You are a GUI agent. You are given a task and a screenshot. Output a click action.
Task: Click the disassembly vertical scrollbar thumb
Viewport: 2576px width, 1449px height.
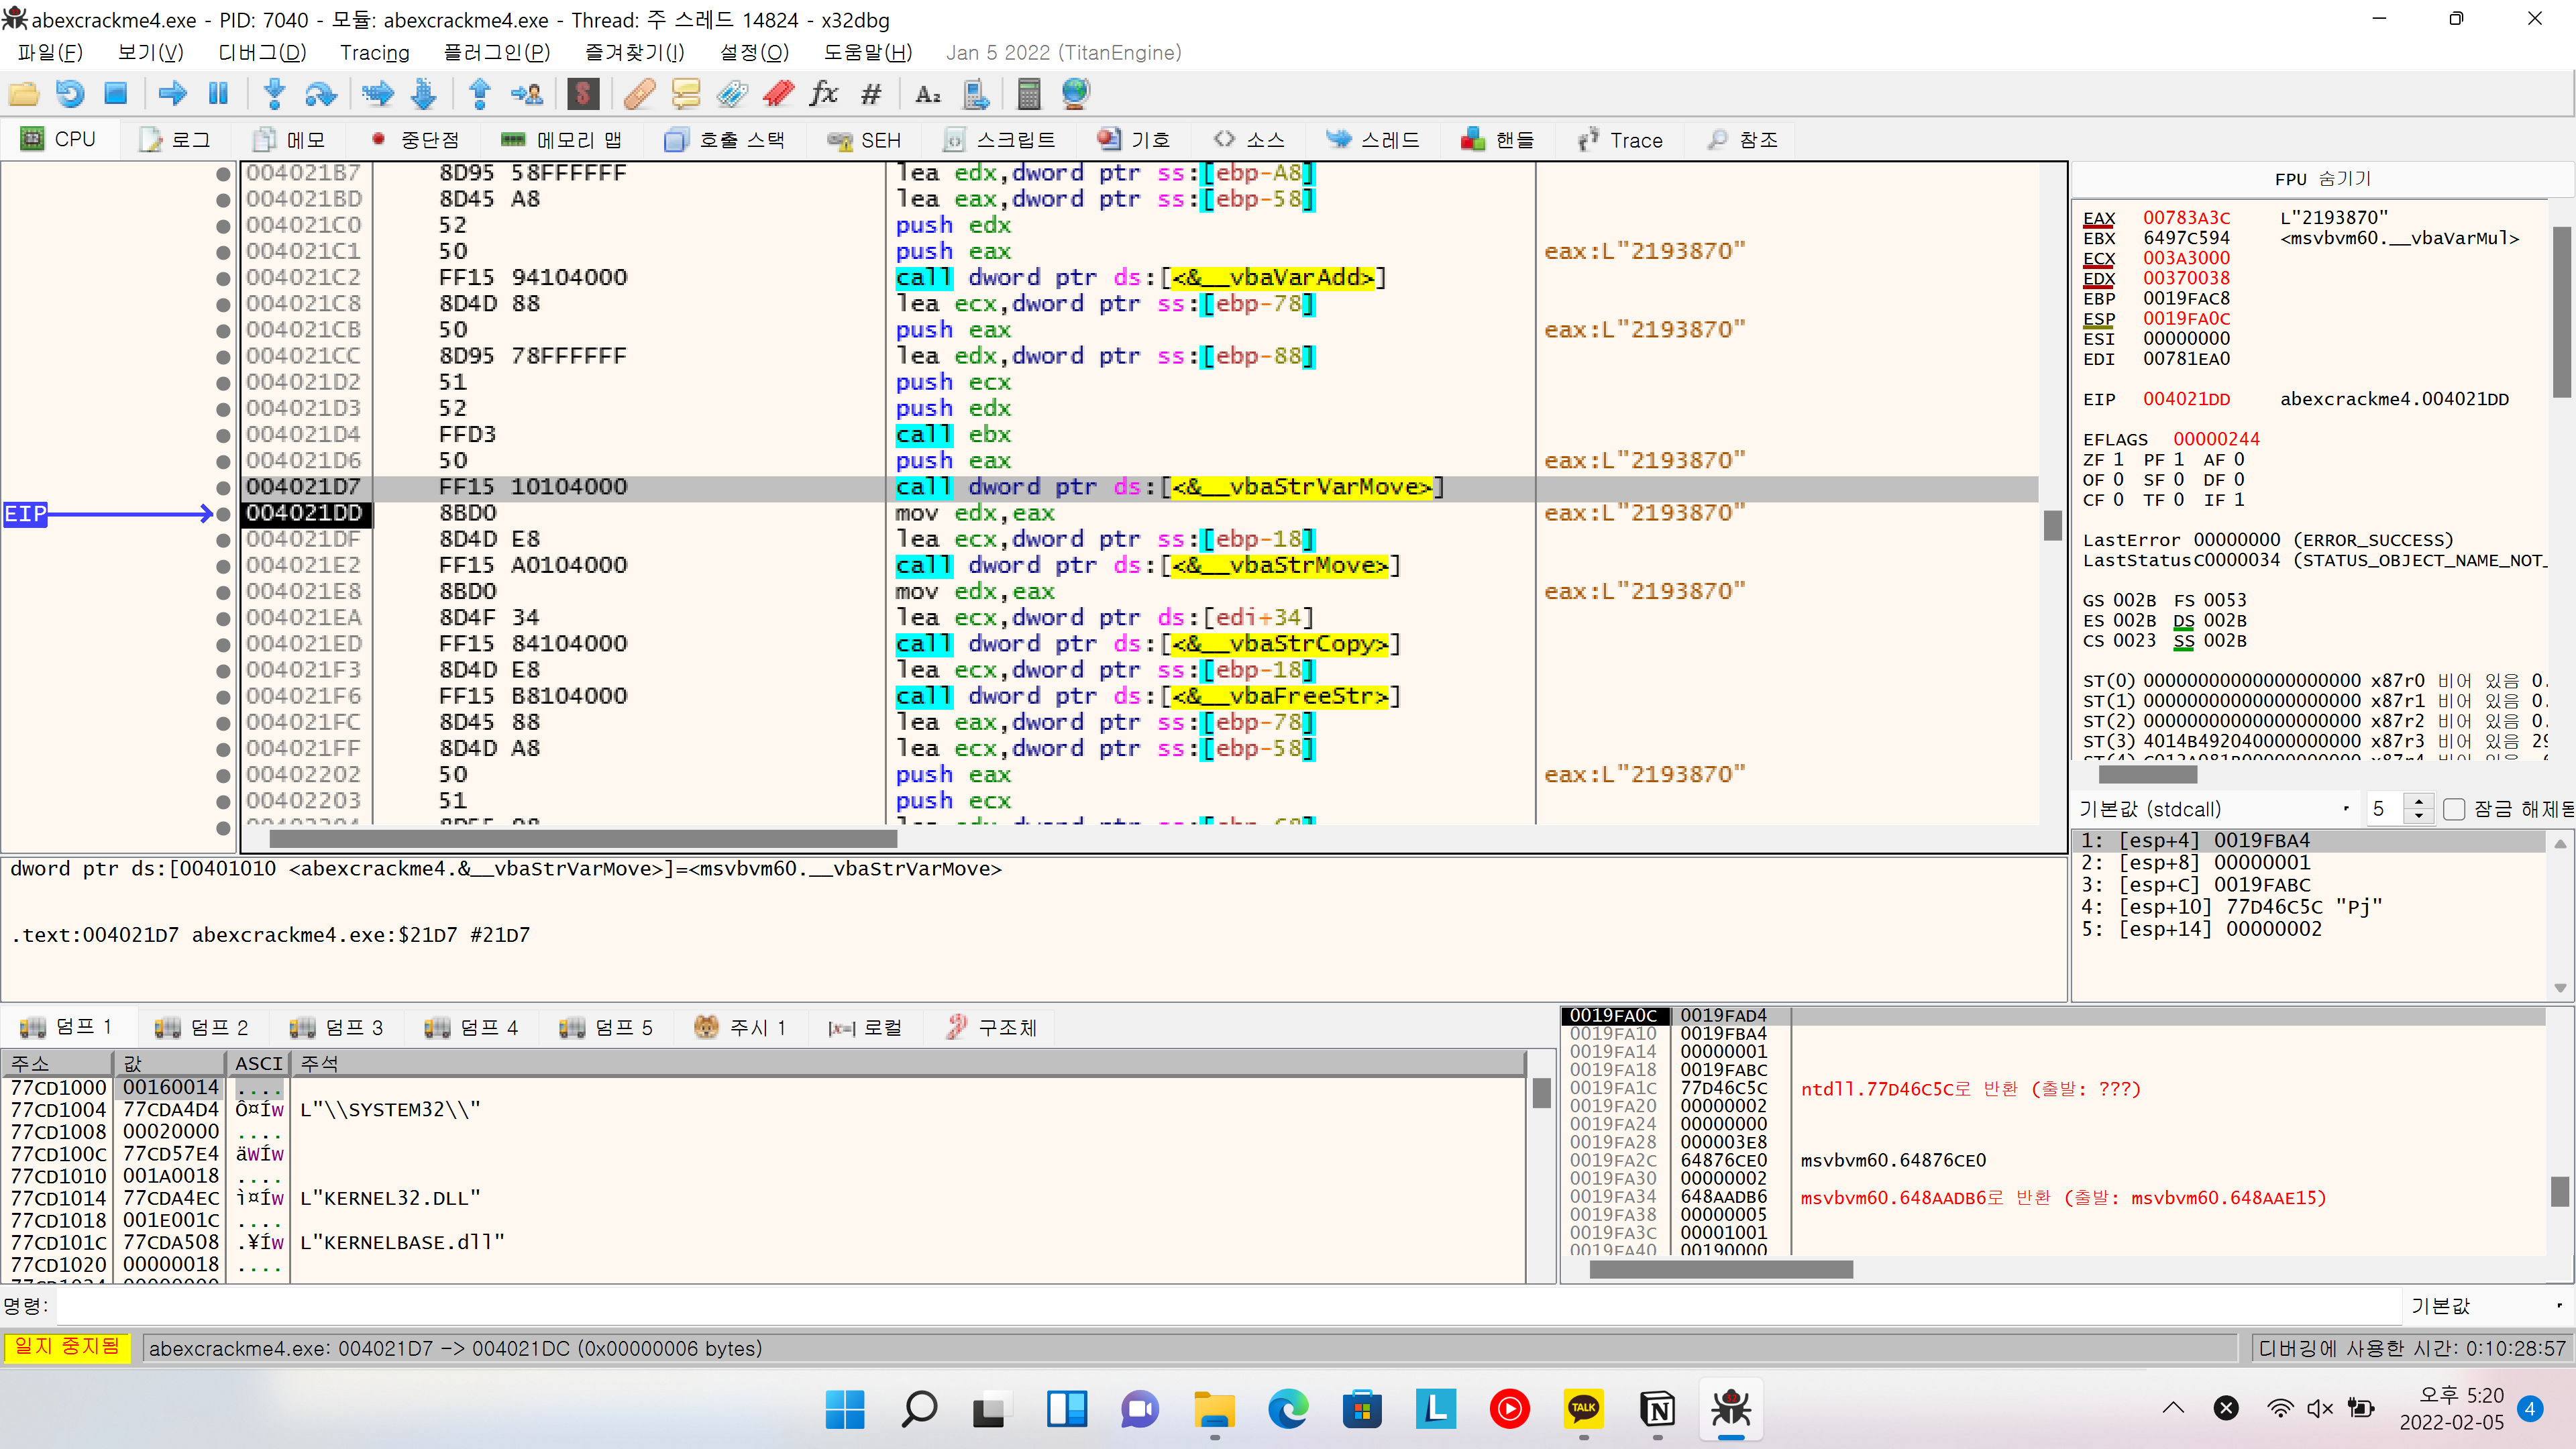[2052, 525]
